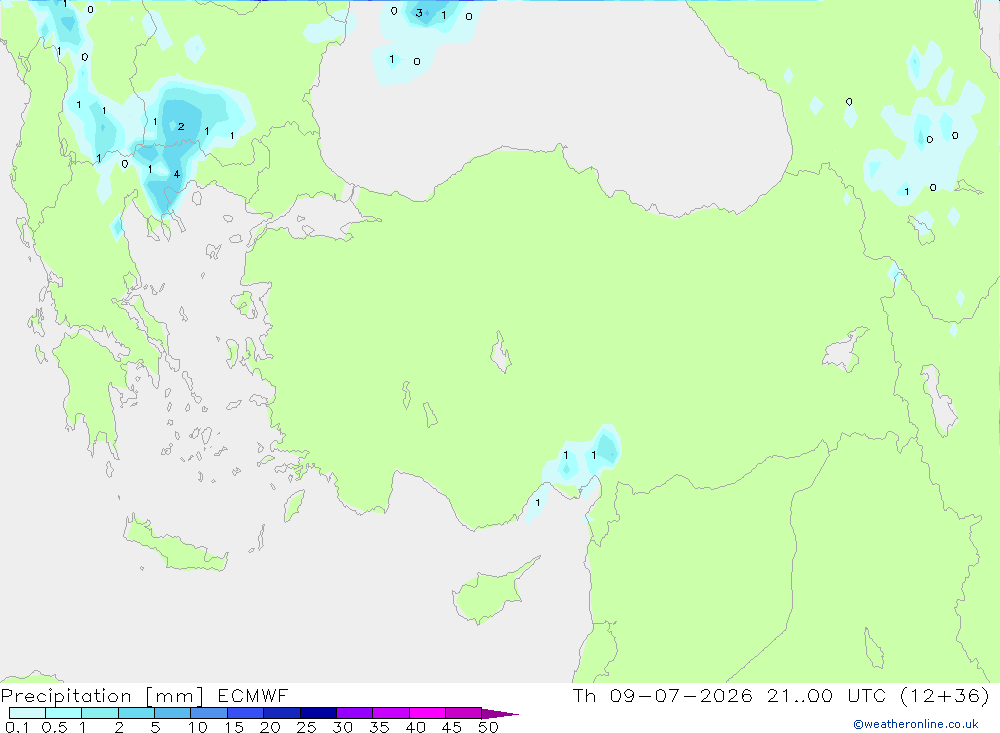Select the "Th" weekday abbreviation
Image resolution: width=1000 pixels, height=733 pixels.
(x=584, y=695)
